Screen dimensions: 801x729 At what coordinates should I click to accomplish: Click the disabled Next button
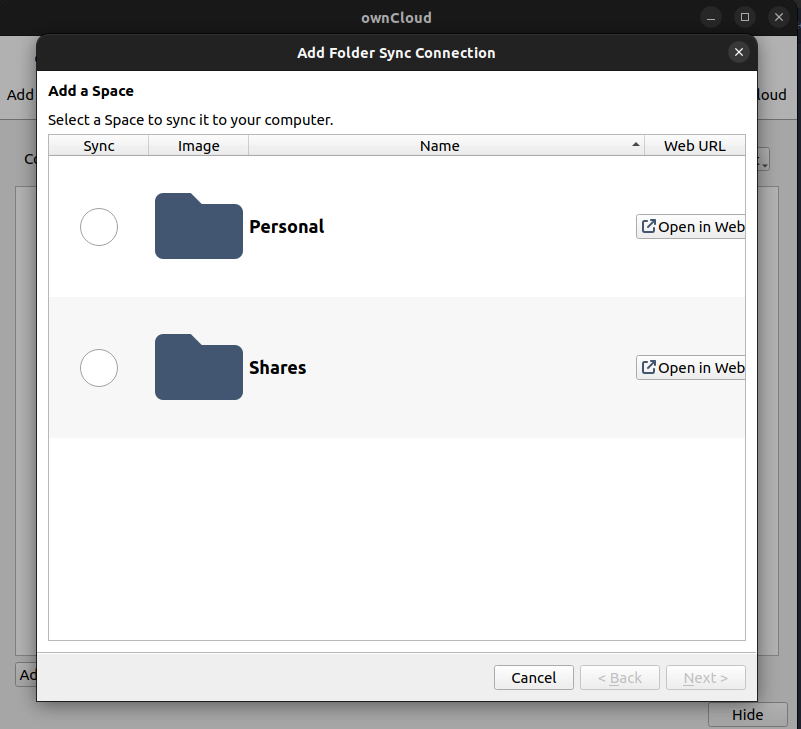point(705,677)
